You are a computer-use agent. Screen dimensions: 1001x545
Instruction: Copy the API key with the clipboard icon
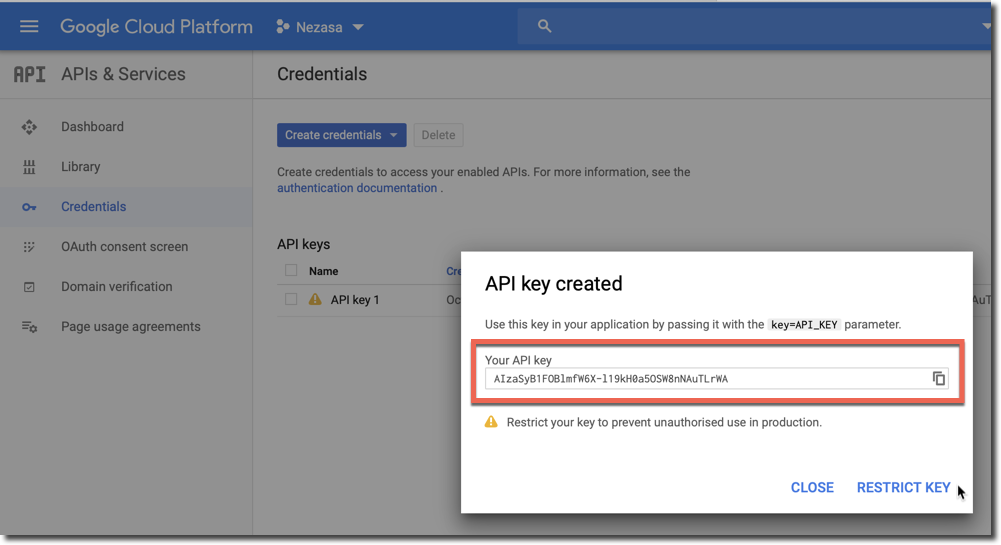pos(938,378)
